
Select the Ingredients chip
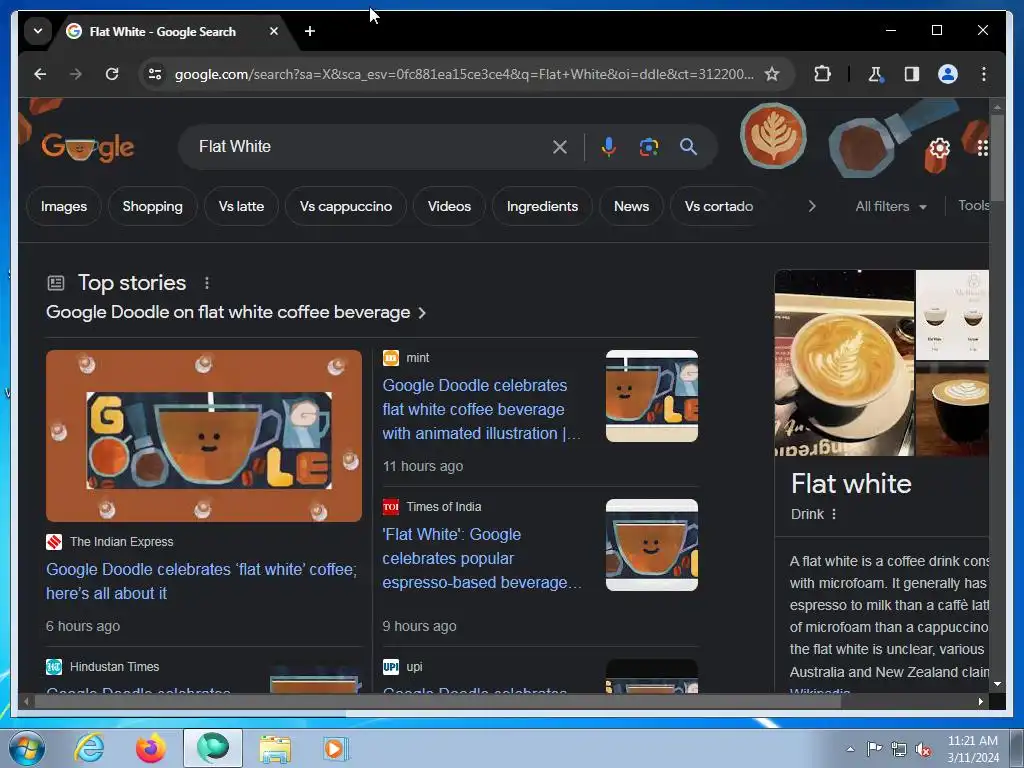(542, 206)
